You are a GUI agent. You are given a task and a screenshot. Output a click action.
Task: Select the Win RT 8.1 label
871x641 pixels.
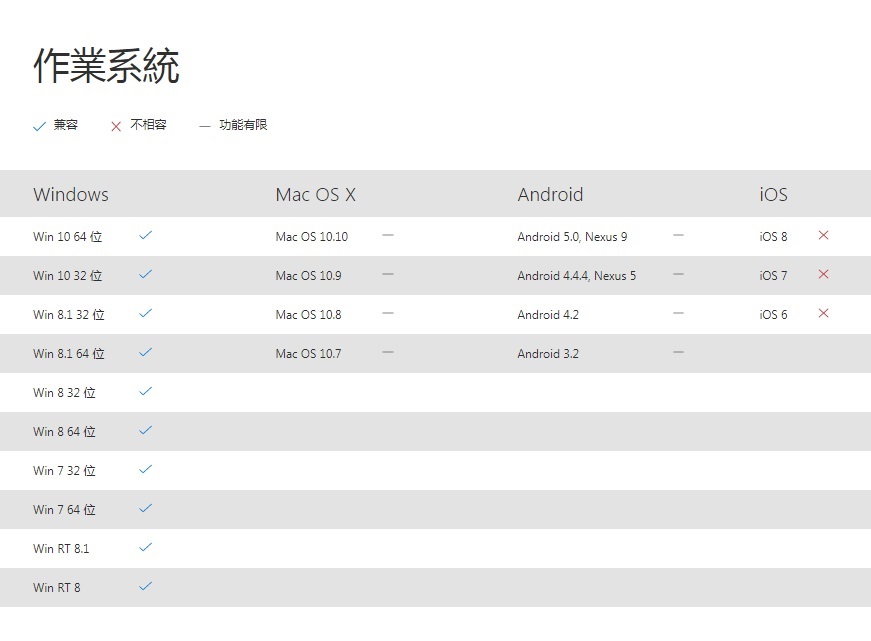click(61, 549)
